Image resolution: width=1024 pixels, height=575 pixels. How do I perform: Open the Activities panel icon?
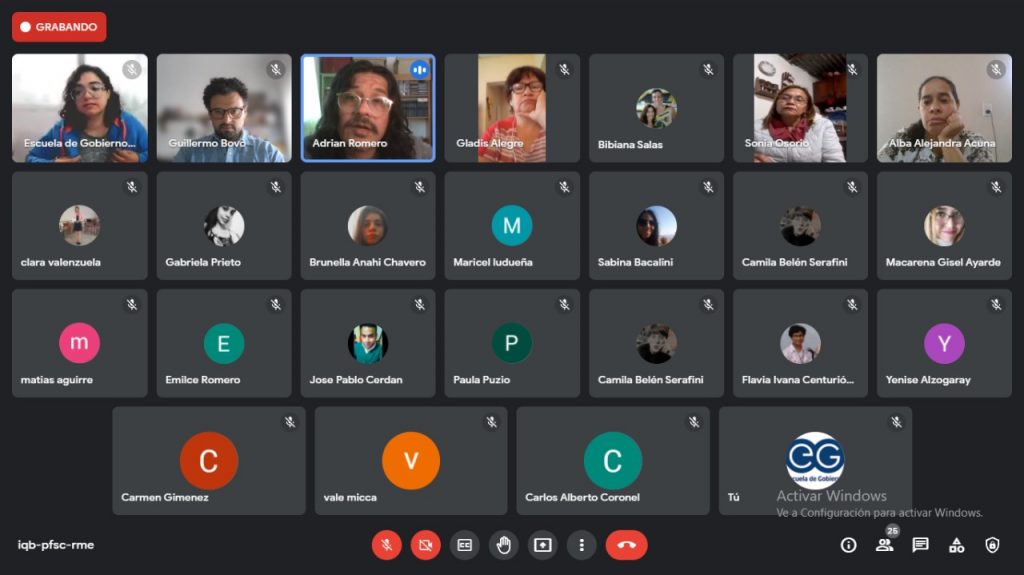pyautogui.click(x=956, y=545)
